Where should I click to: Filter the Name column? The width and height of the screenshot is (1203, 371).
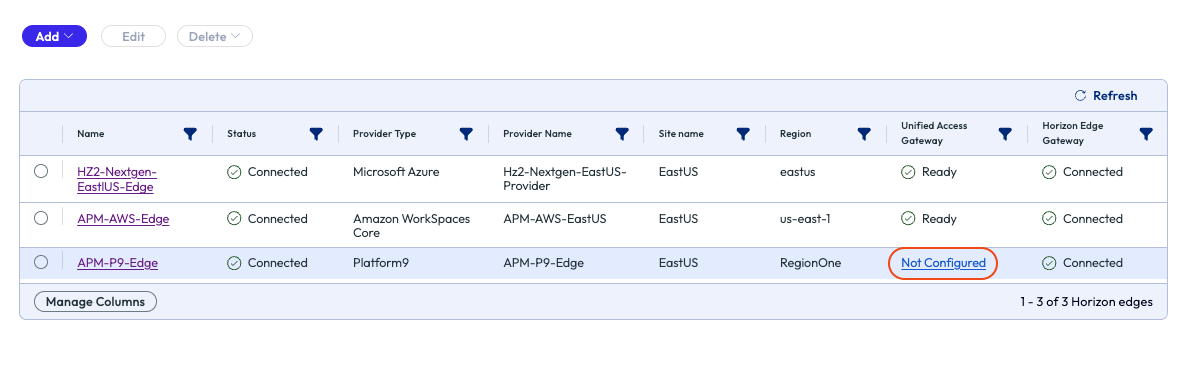pyautogui.click(x=190, y=133)
